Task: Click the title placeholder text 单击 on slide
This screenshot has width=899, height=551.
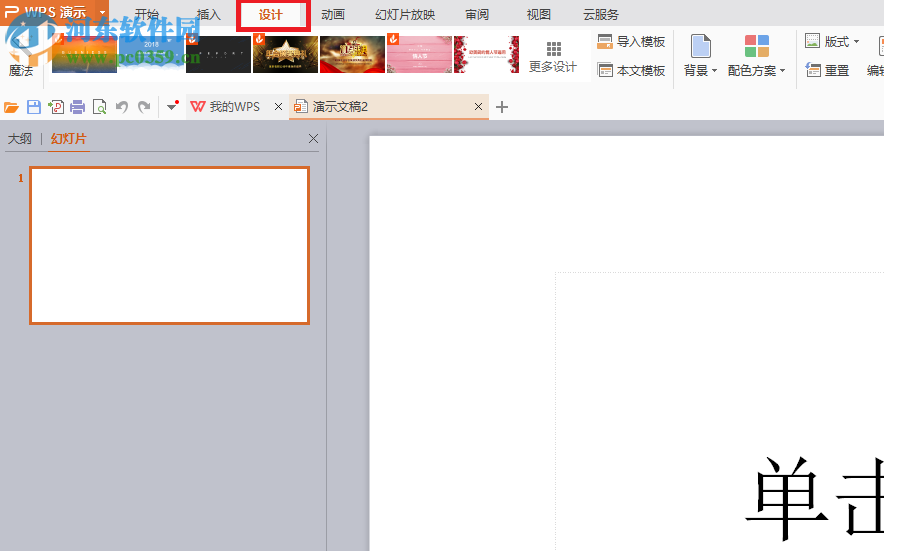Action: pos(814,498)
